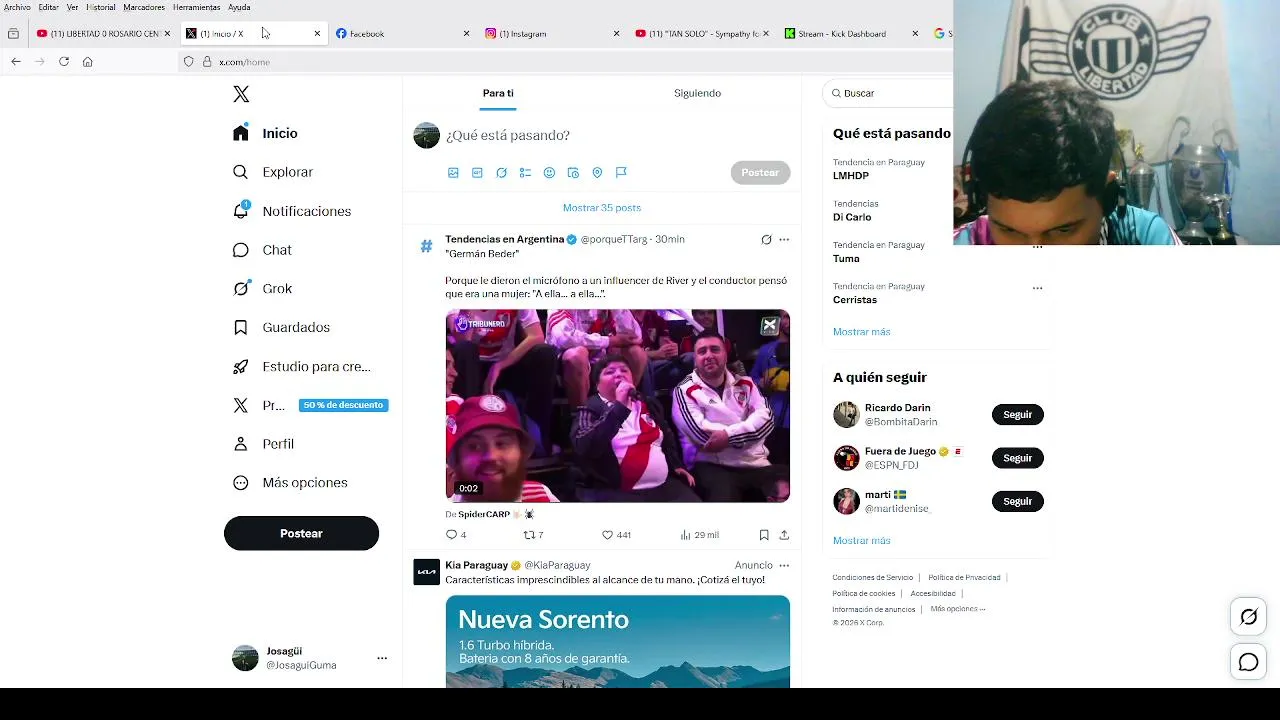1280x720 pixels.
Task: Click browser home button
Action: point(88,62)
